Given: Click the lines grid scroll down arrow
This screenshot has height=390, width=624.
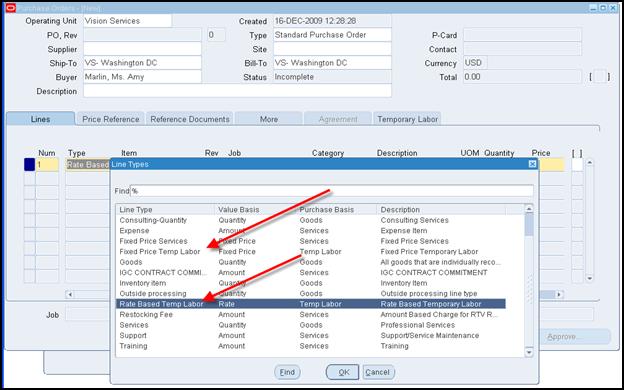Looking at the screenshot, I should [x=590, y=279].
